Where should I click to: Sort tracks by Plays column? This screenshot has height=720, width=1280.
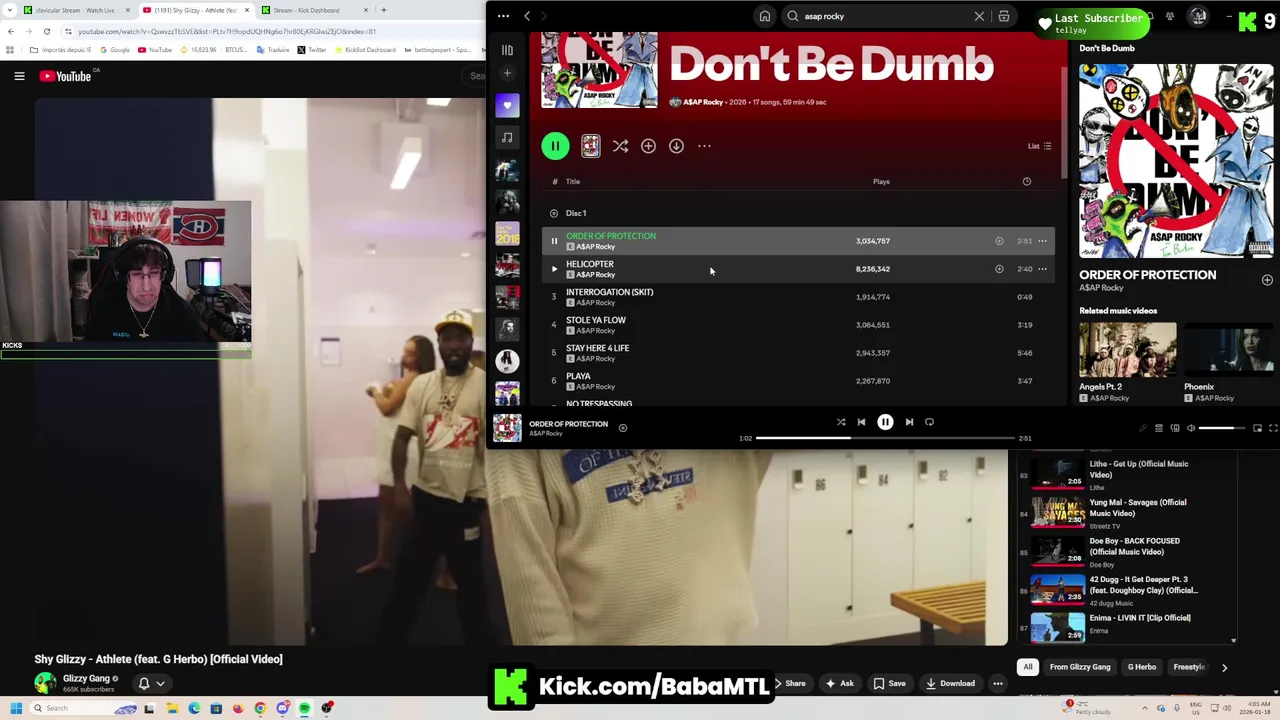coord(881,182)
